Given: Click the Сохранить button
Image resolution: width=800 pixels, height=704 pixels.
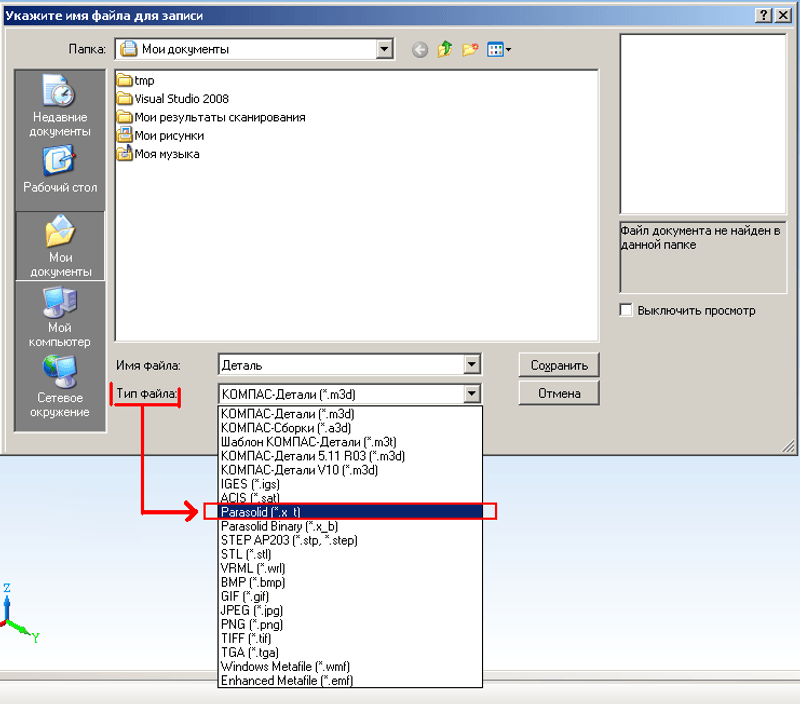Looking at the screenshot, I should point(559,365).
